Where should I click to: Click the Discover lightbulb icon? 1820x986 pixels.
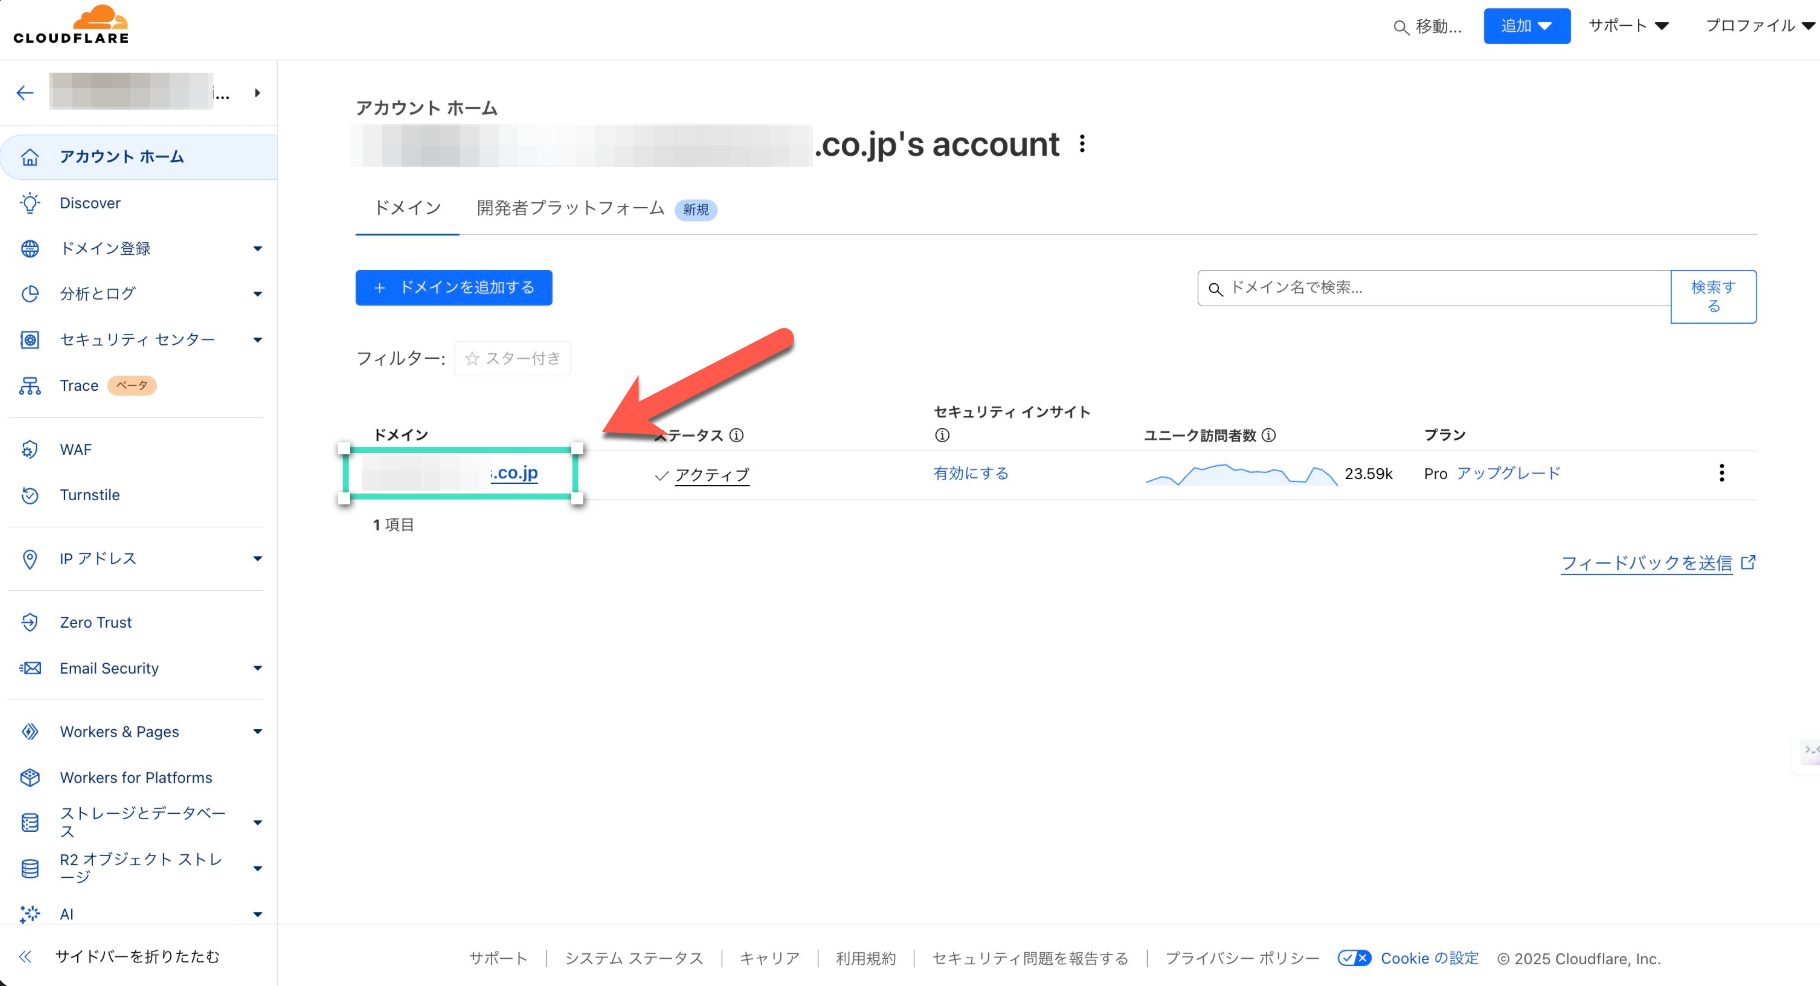click(x=30, y=203)
